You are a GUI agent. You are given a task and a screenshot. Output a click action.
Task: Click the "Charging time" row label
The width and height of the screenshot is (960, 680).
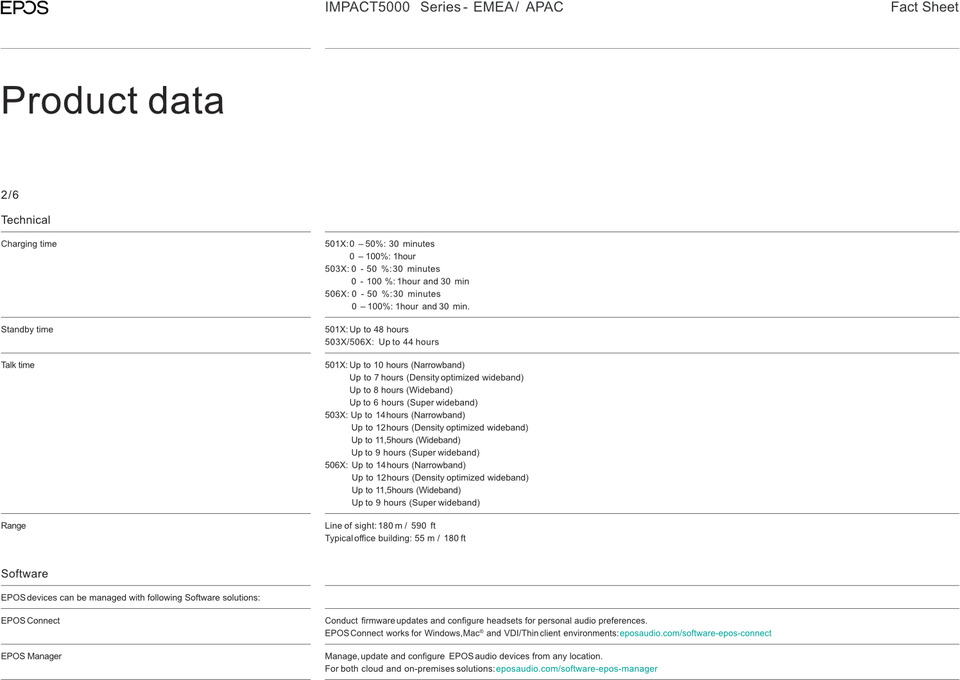[29, 244]
